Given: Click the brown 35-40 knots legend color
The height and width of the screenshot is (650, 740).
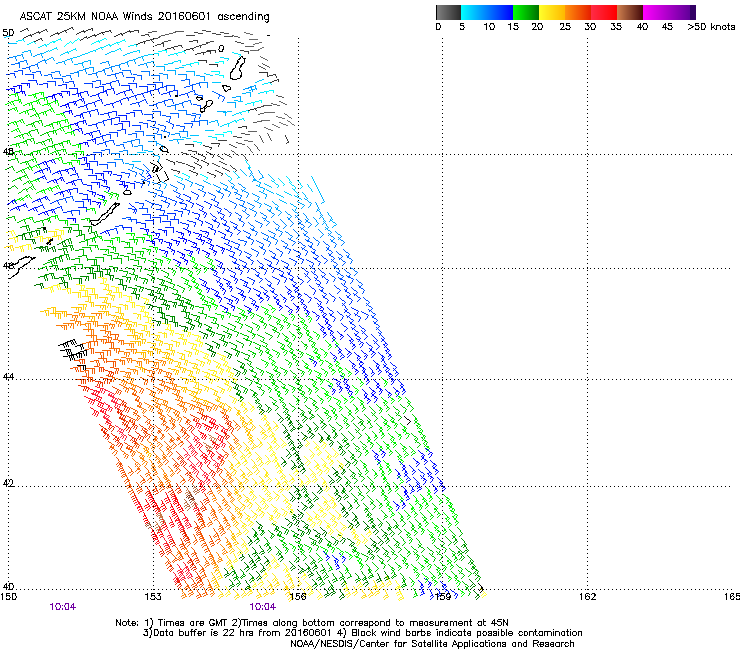Looking at the screenshot, I should pos(630,12).
